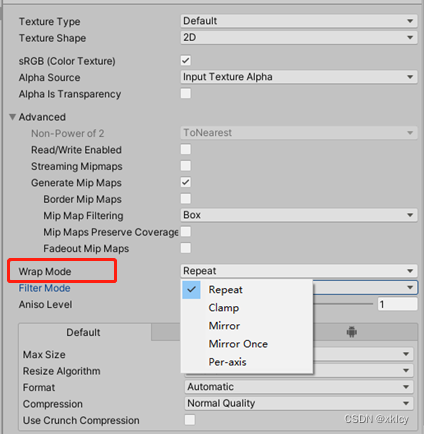Click the Filter Mode label
This screenshot has width=424, height=434.
(x=44, y=288)
